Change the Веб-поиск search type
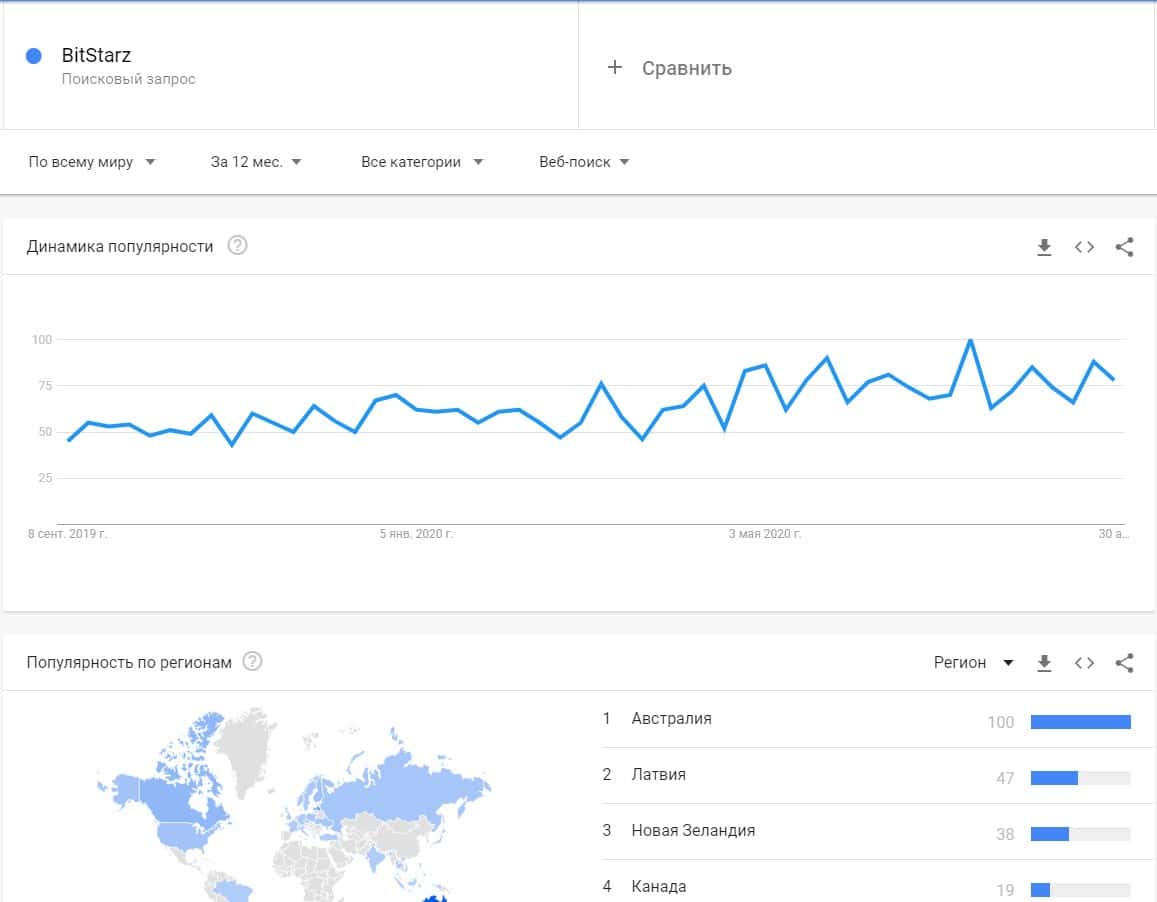Screen dimensions: 1157x902 pos(584,162)
